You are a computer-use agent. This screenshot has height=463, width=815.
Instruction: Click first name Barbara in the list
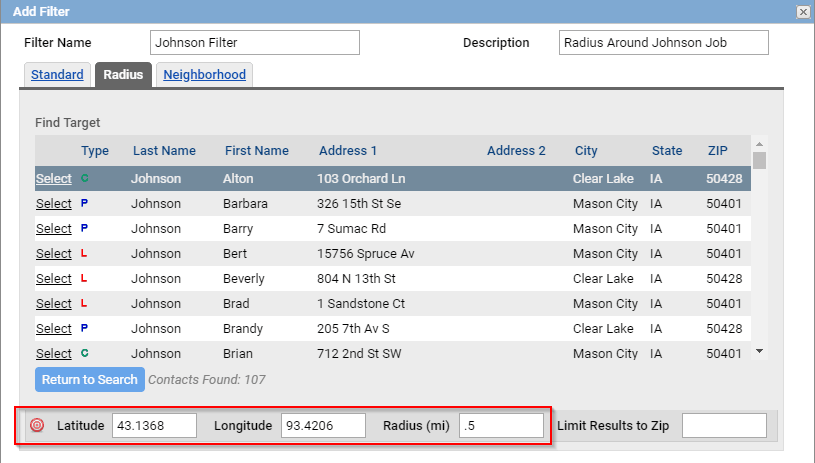point(245,203)
